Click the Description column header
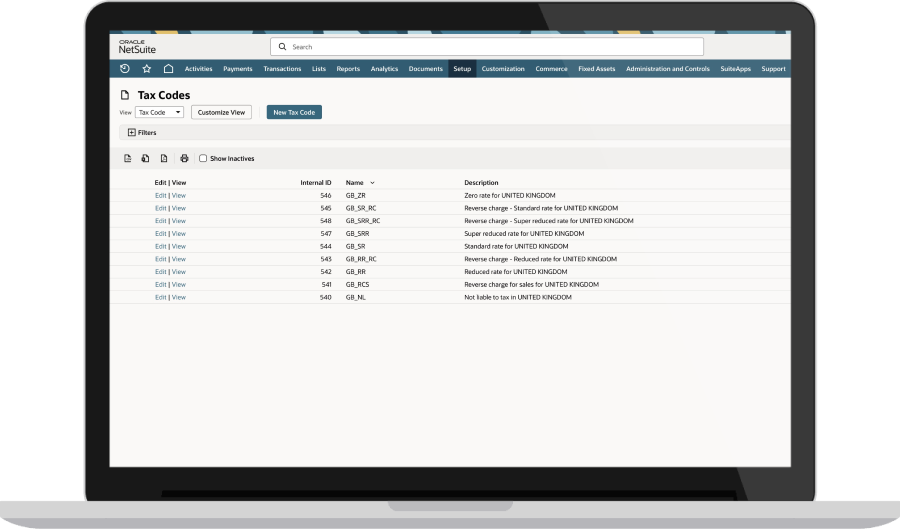The height and width of the screenshot is (529, 900). point(481,182)
